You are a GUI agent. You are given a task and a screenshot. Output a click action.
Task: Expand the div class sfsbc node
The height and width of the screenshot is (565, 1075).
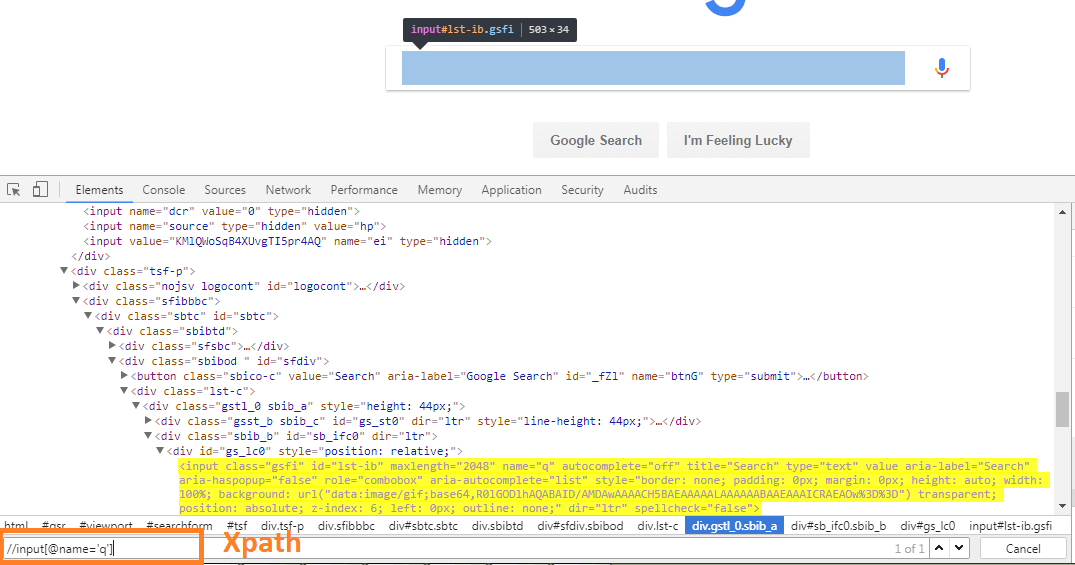click(x=112, y=346)
